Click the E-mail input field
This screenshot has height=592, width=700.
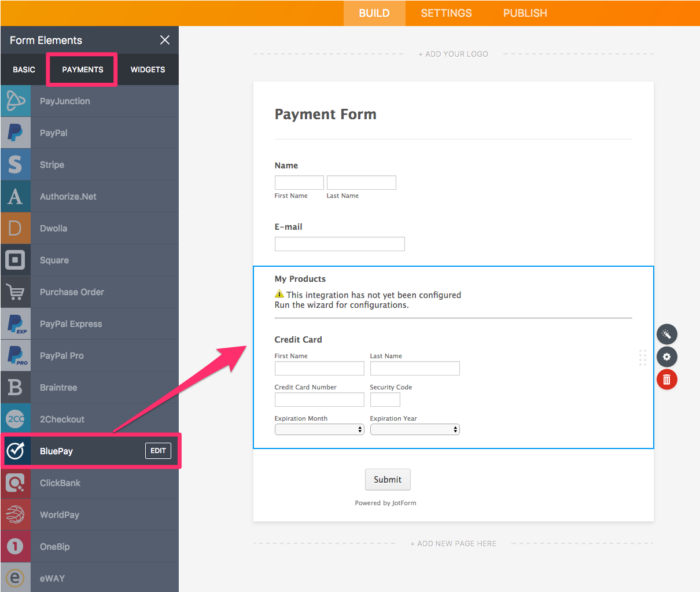point(340,244)
